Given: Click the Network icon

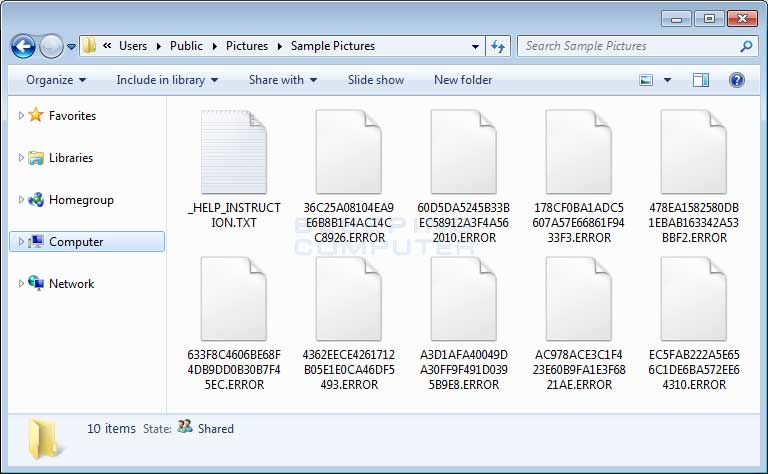Looking at the screenshot, I should click(x=36, y=283).
